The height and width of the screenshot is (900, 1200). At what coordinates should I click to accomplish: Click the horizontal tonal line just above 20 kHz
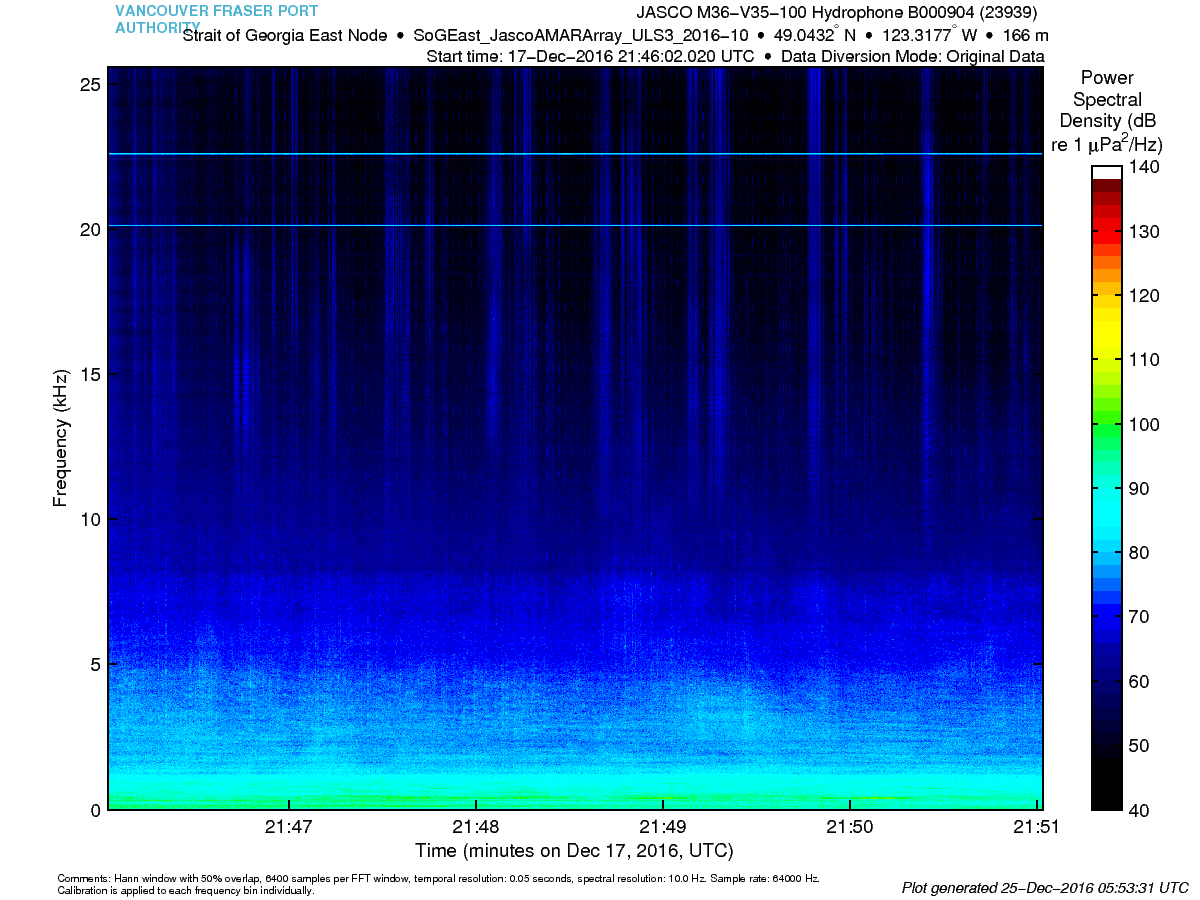(x=575, y=225)
